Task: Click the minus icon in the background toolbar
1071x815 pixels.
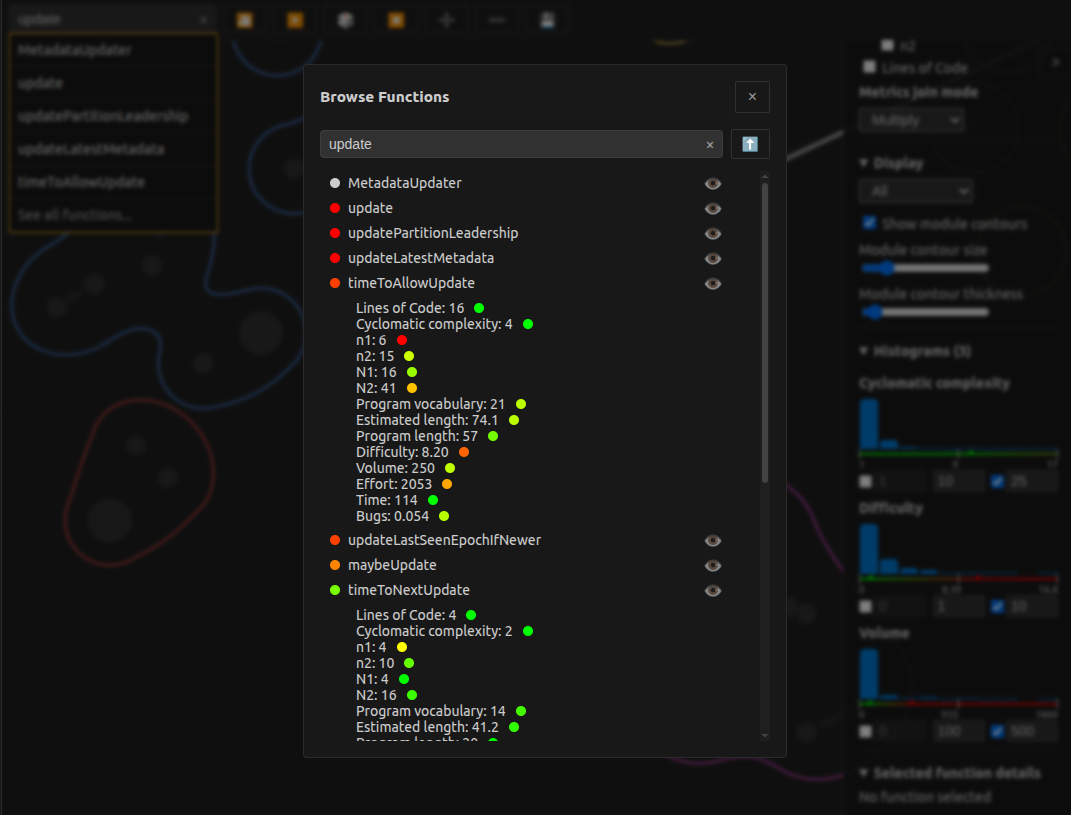Action: pyautogui.click(x=497, y=20)
